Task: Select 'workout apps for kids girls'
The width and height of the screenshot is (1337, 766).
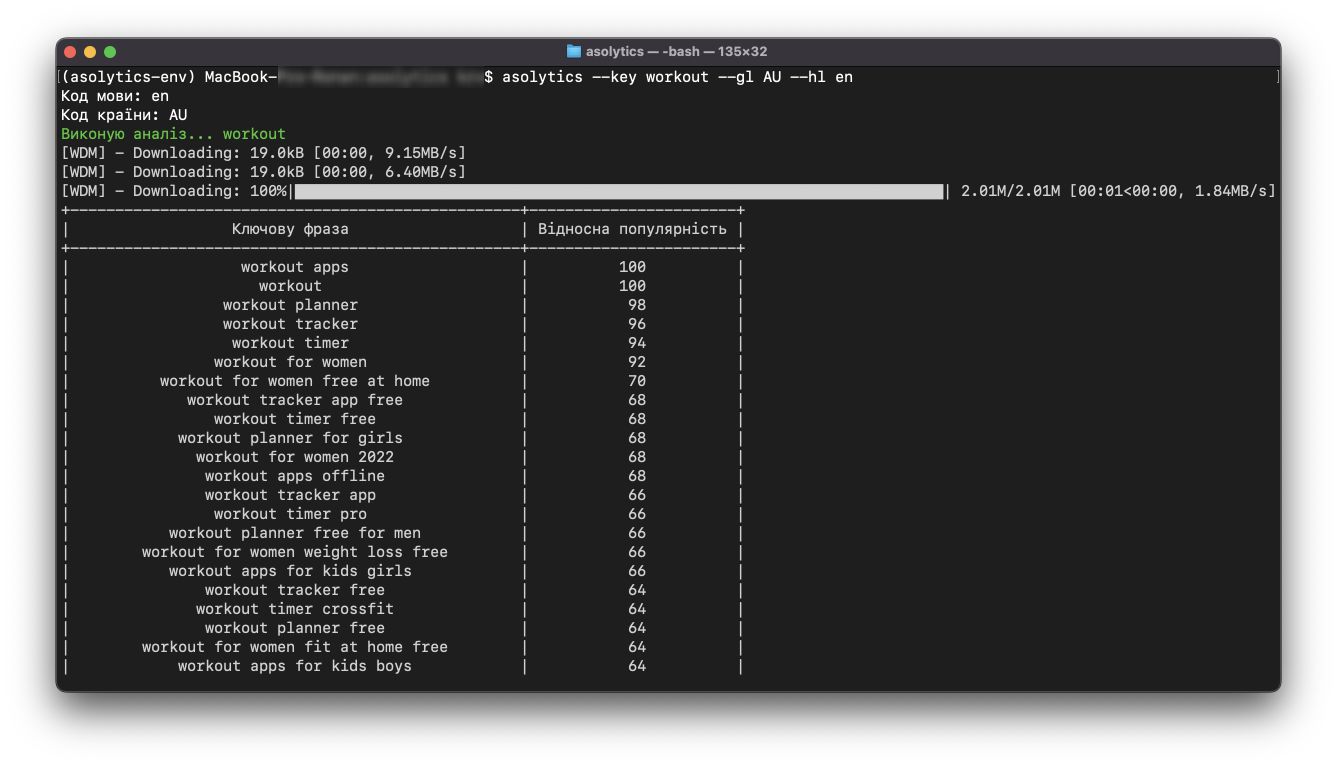Action: point(290,571)
